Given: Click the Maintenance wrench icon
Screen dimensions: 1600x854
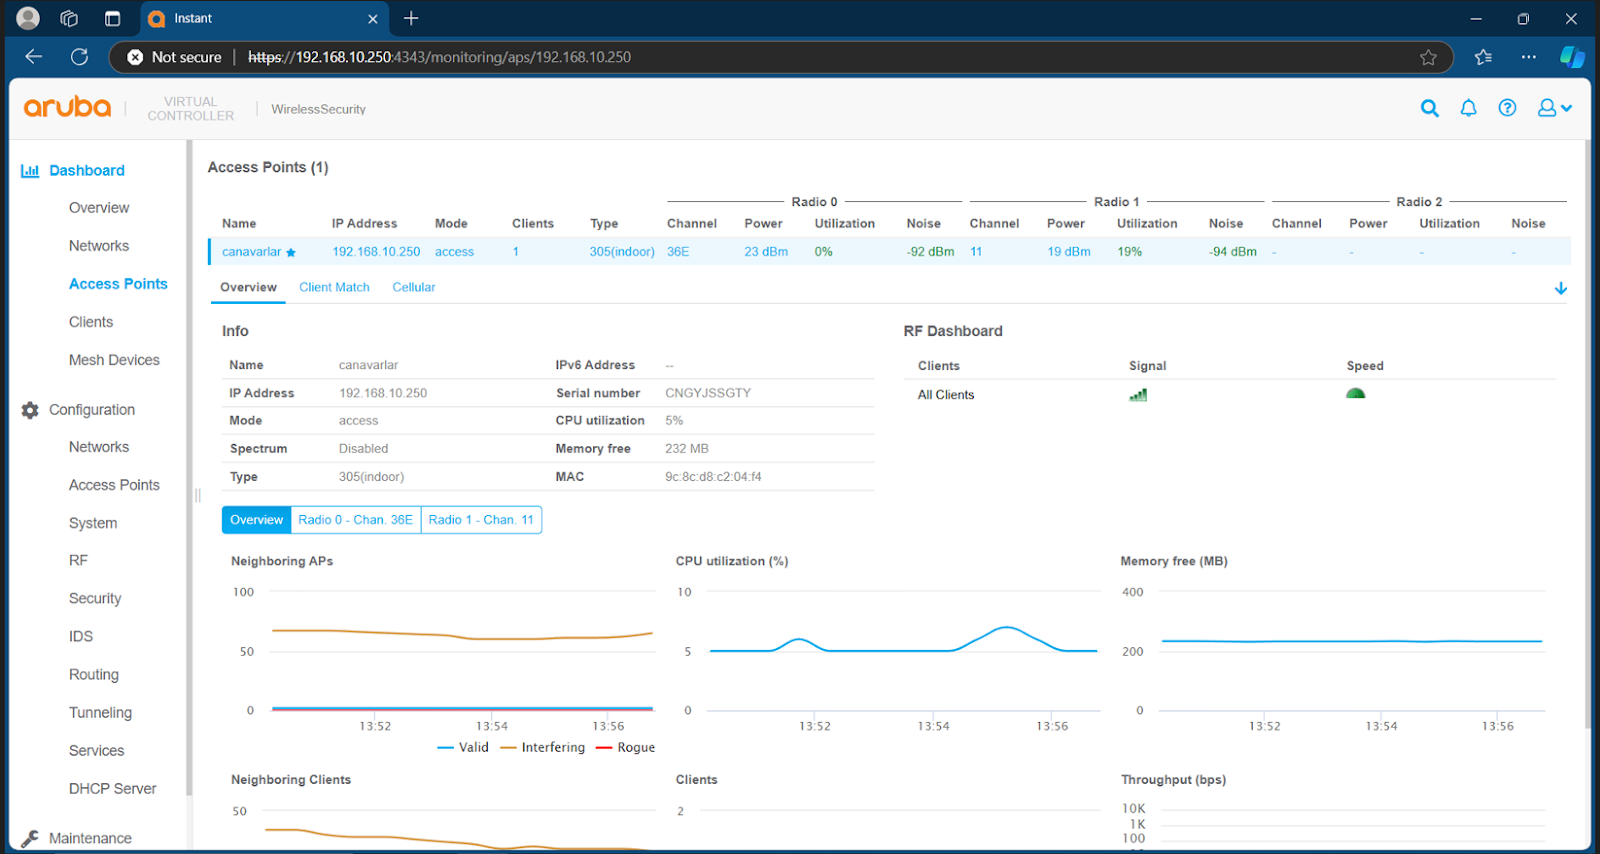Looking at the screenshot, I should tap(30, 838).
